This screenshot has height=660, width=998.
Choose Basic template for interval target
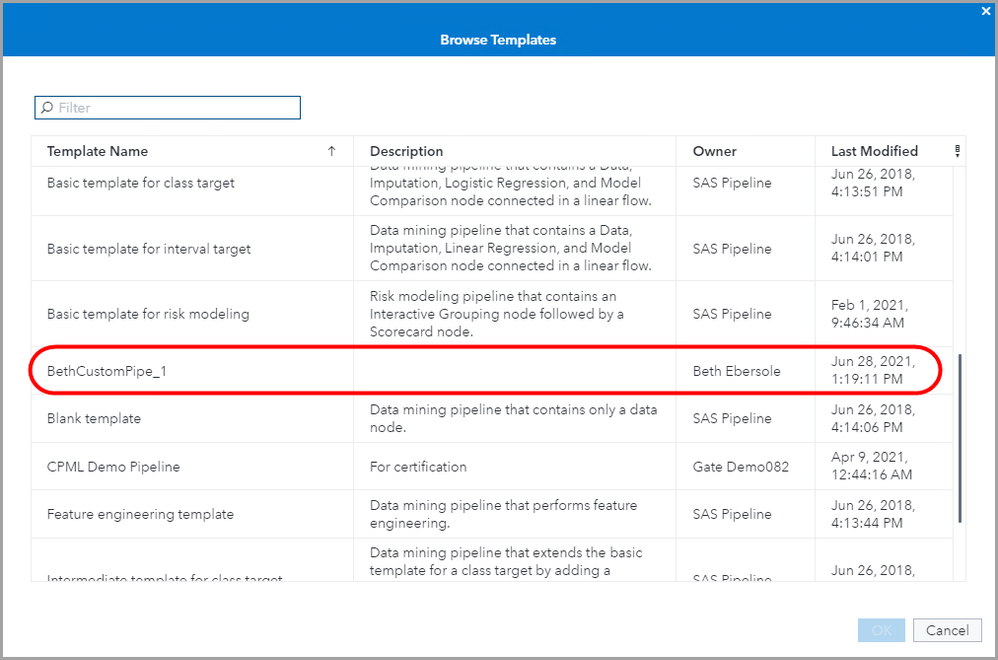coord(149,249)
